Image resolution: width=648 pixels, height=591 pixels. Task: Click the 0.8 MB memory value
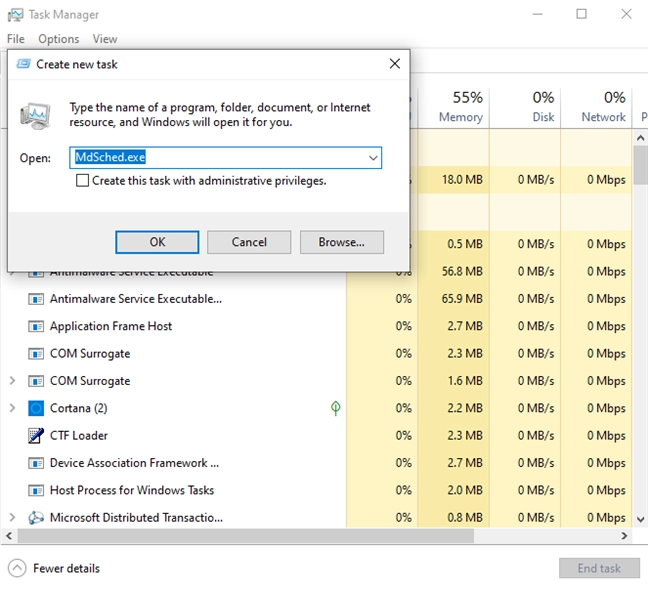tap(465, 517)
